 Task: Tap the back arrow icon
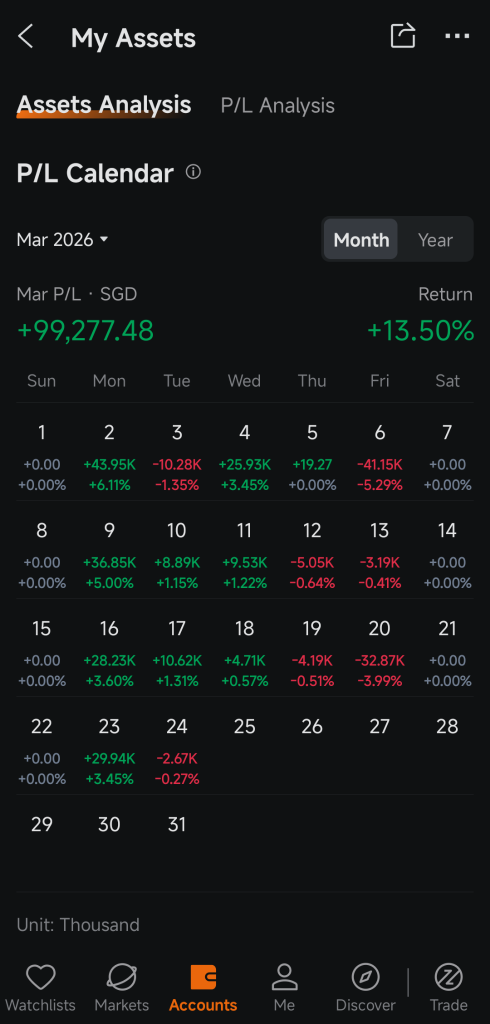25,37
